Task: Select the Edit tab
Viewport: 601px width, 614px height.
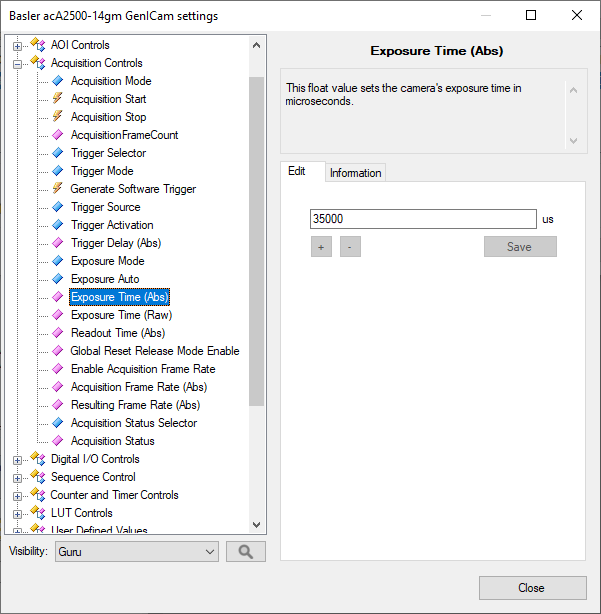Action: point(297,171)
